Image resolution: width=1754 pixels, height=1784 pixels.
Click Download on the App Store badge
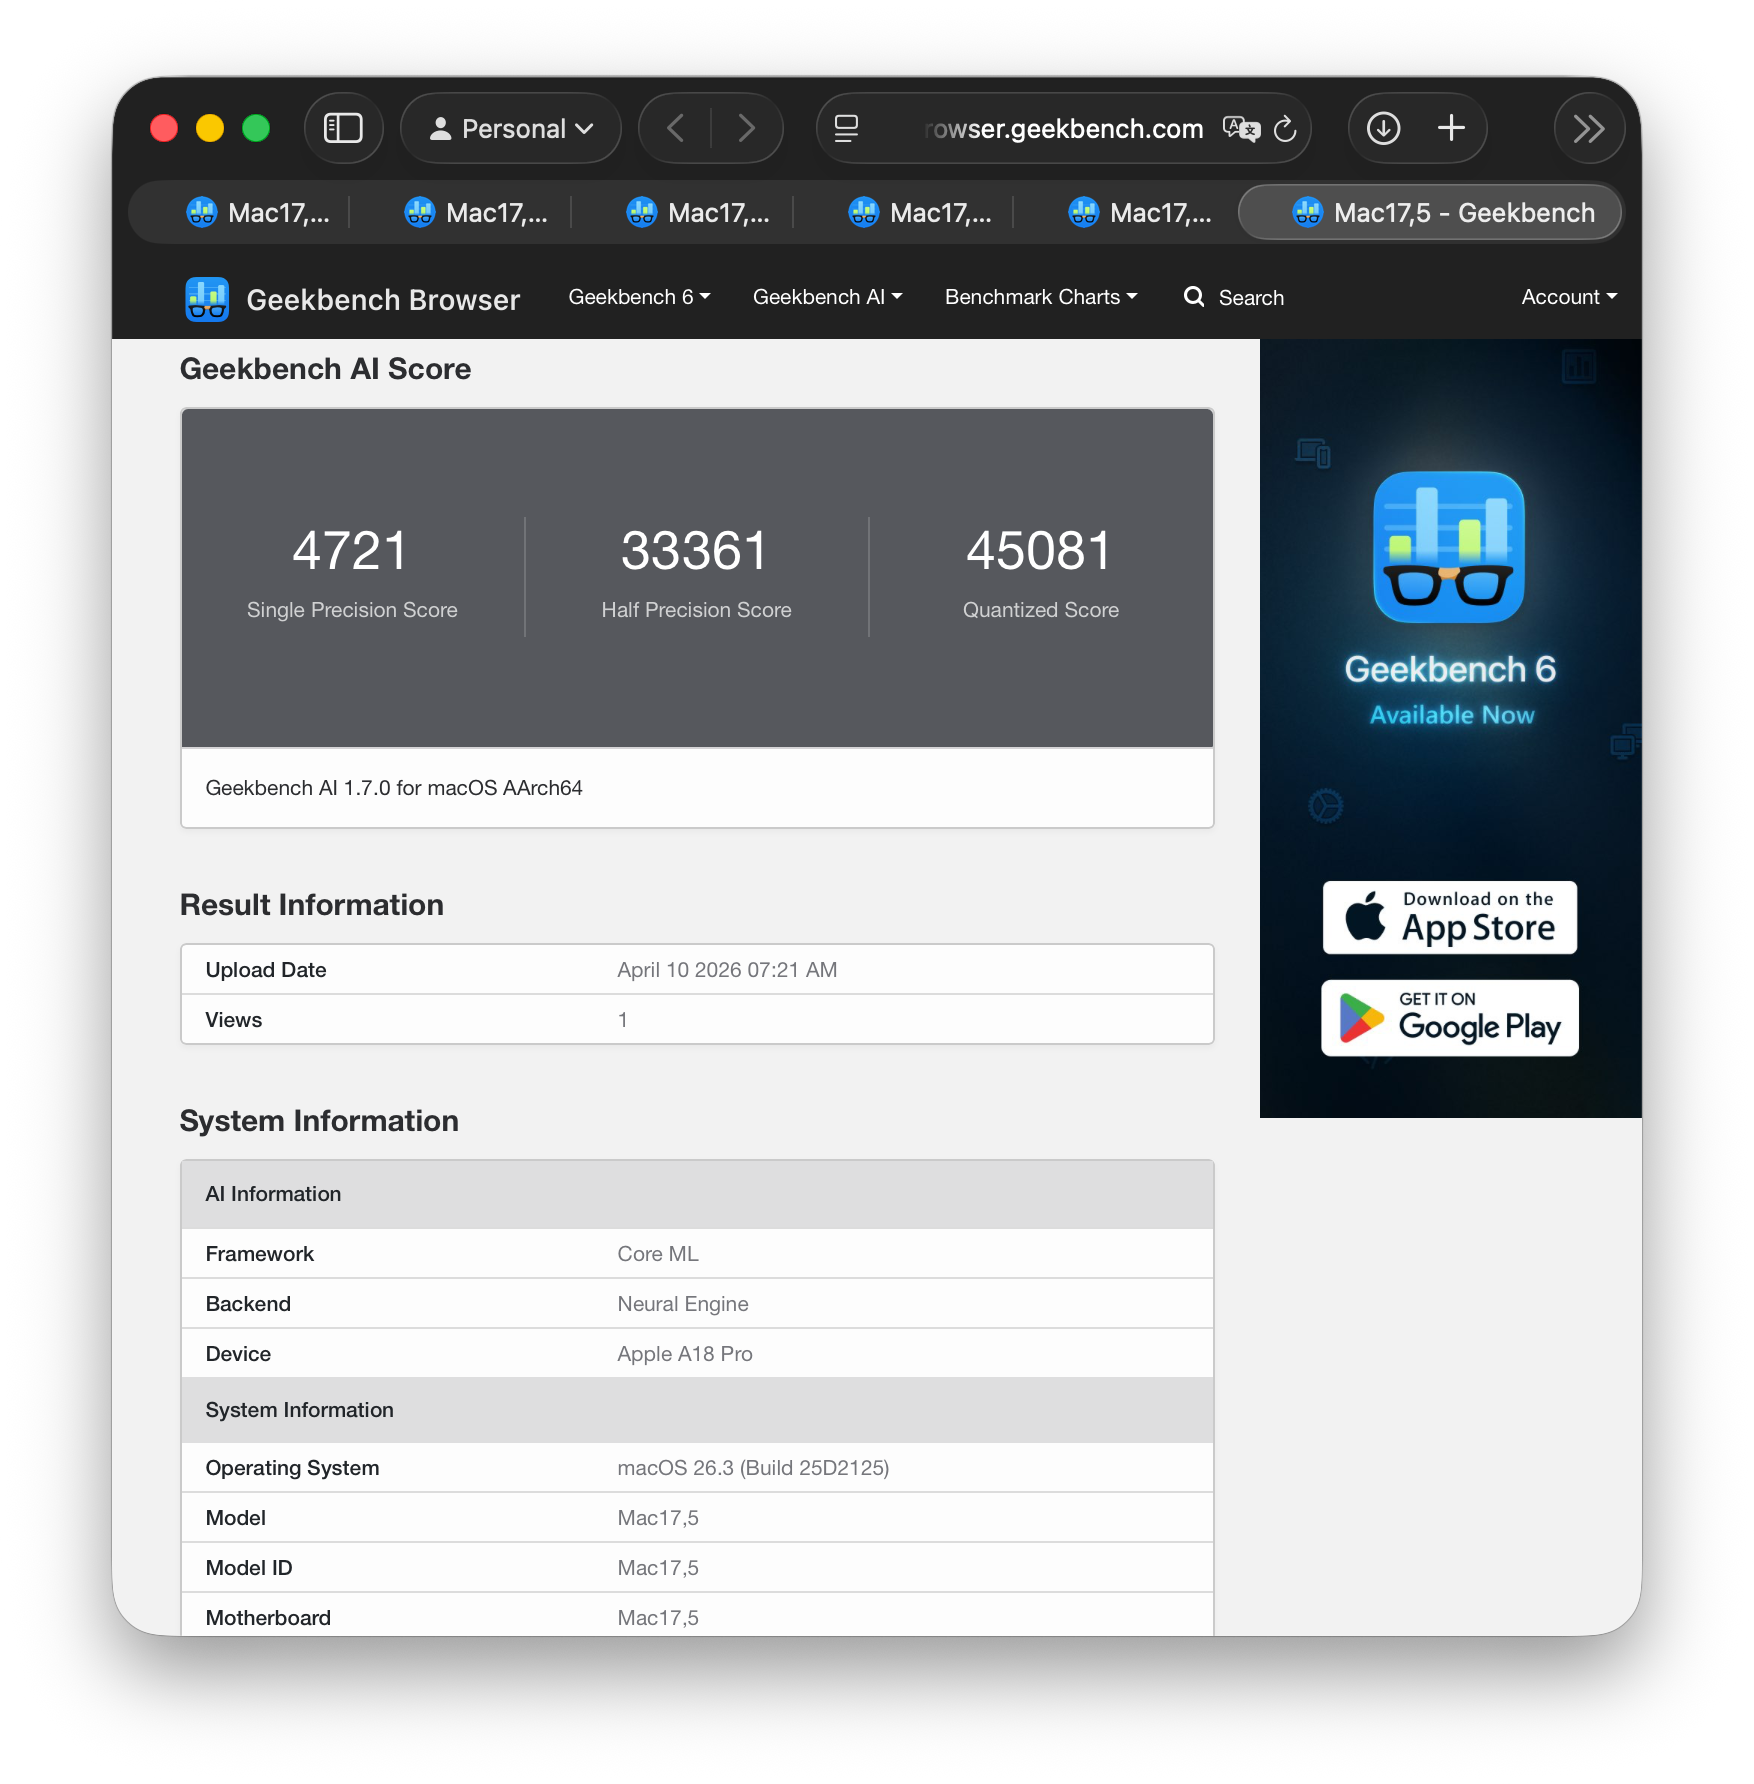tap(1449, 917)
